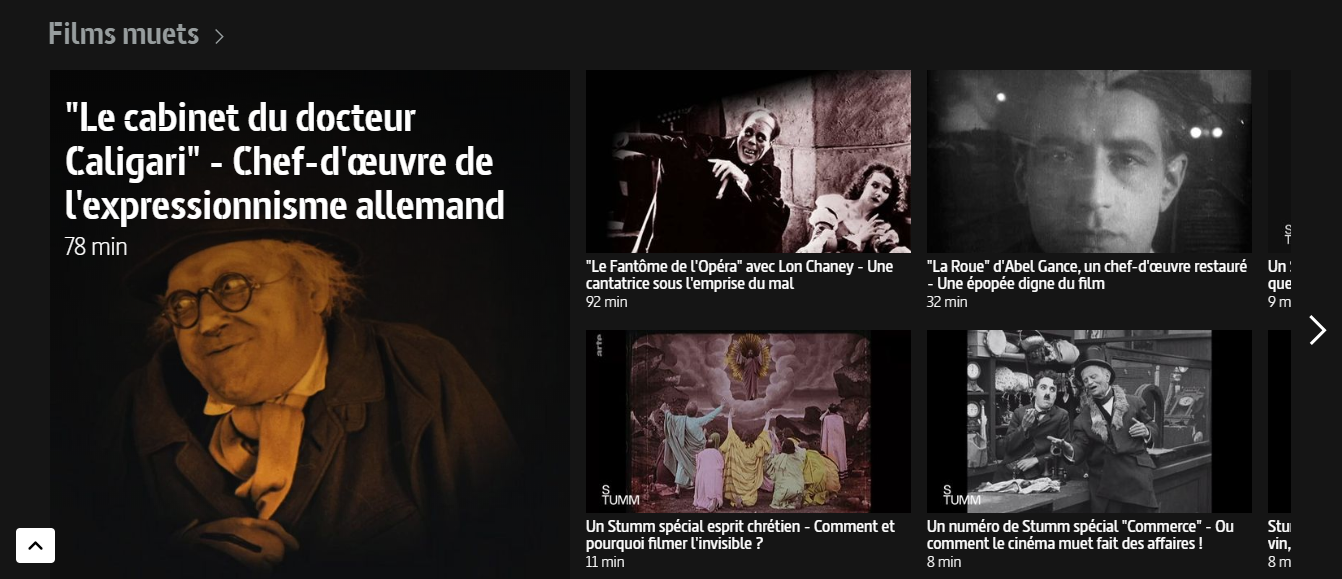Open the Films muets category heading
1342x579 pixels.
click(x=124, y=34)
